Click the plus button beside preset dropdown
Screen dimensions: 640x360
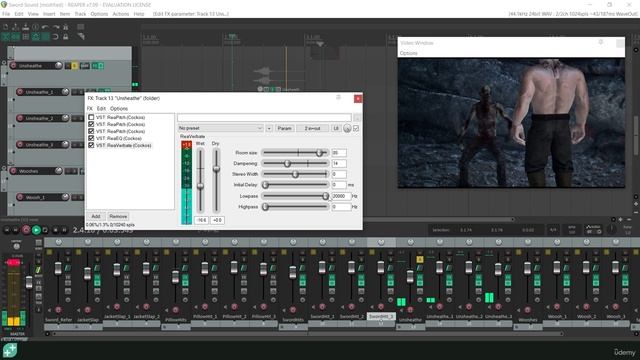click(x=269, y=128)
